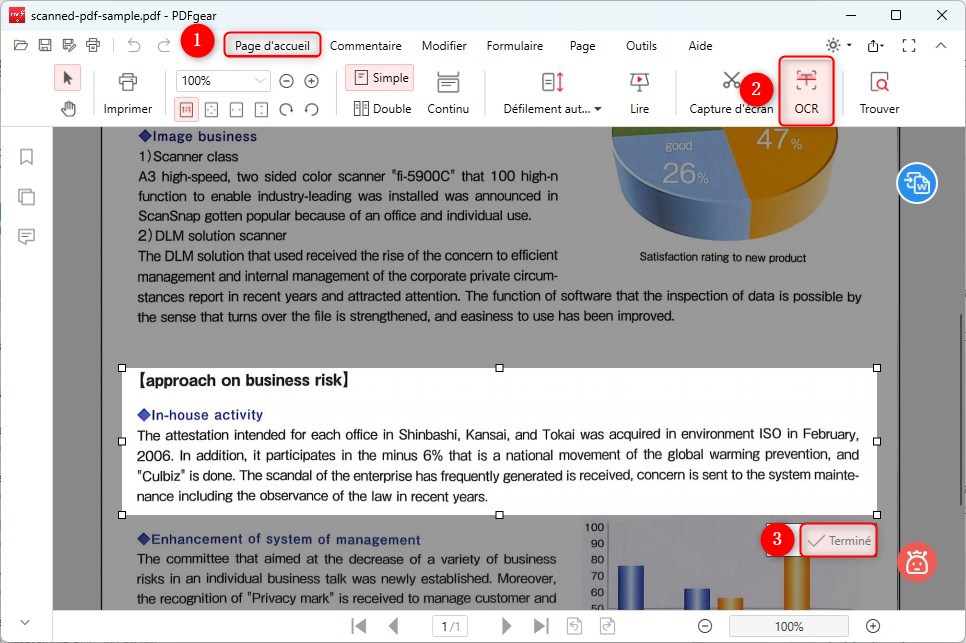Viewport: 966px width, 643px height.
Task: Click the page number input field
Action: [449, 625]
